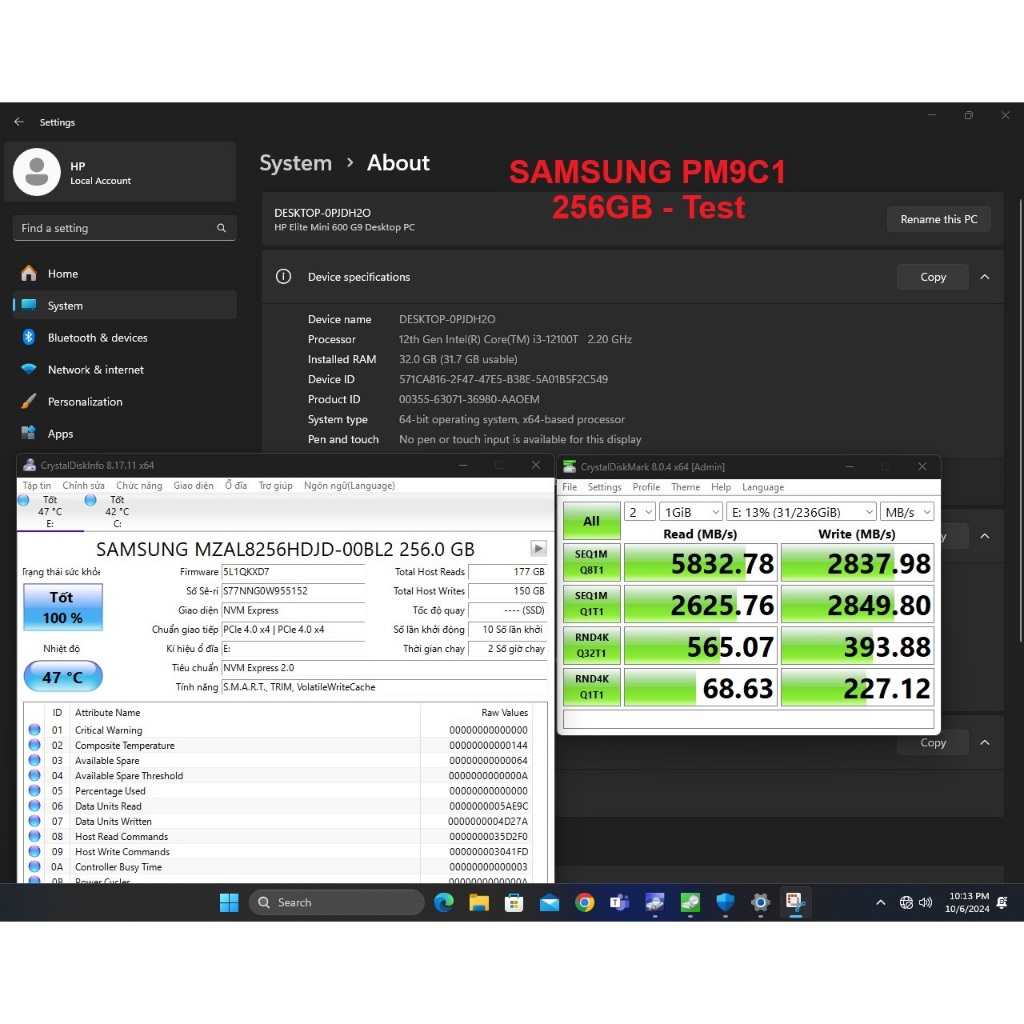Viewport: 1024px width, 1024px height.
Task: Open Google Chrome from the taskbar
Action: 585,902
